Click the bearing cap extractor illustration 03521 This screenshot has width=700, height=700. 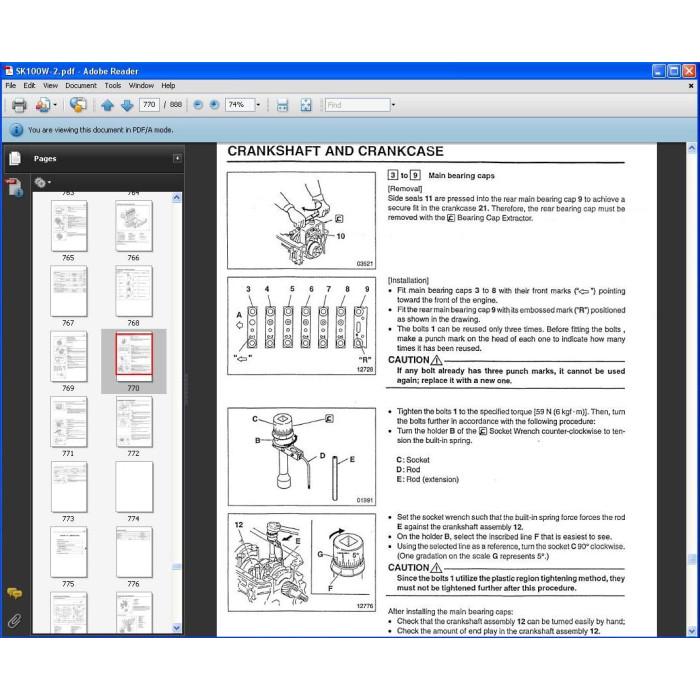coord(301,221)
